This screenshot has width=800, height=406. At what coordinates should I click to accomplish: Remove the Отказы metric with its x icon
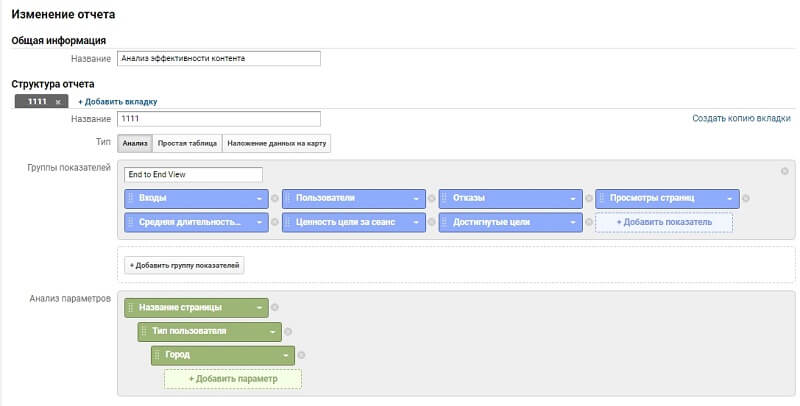(589, 198)
